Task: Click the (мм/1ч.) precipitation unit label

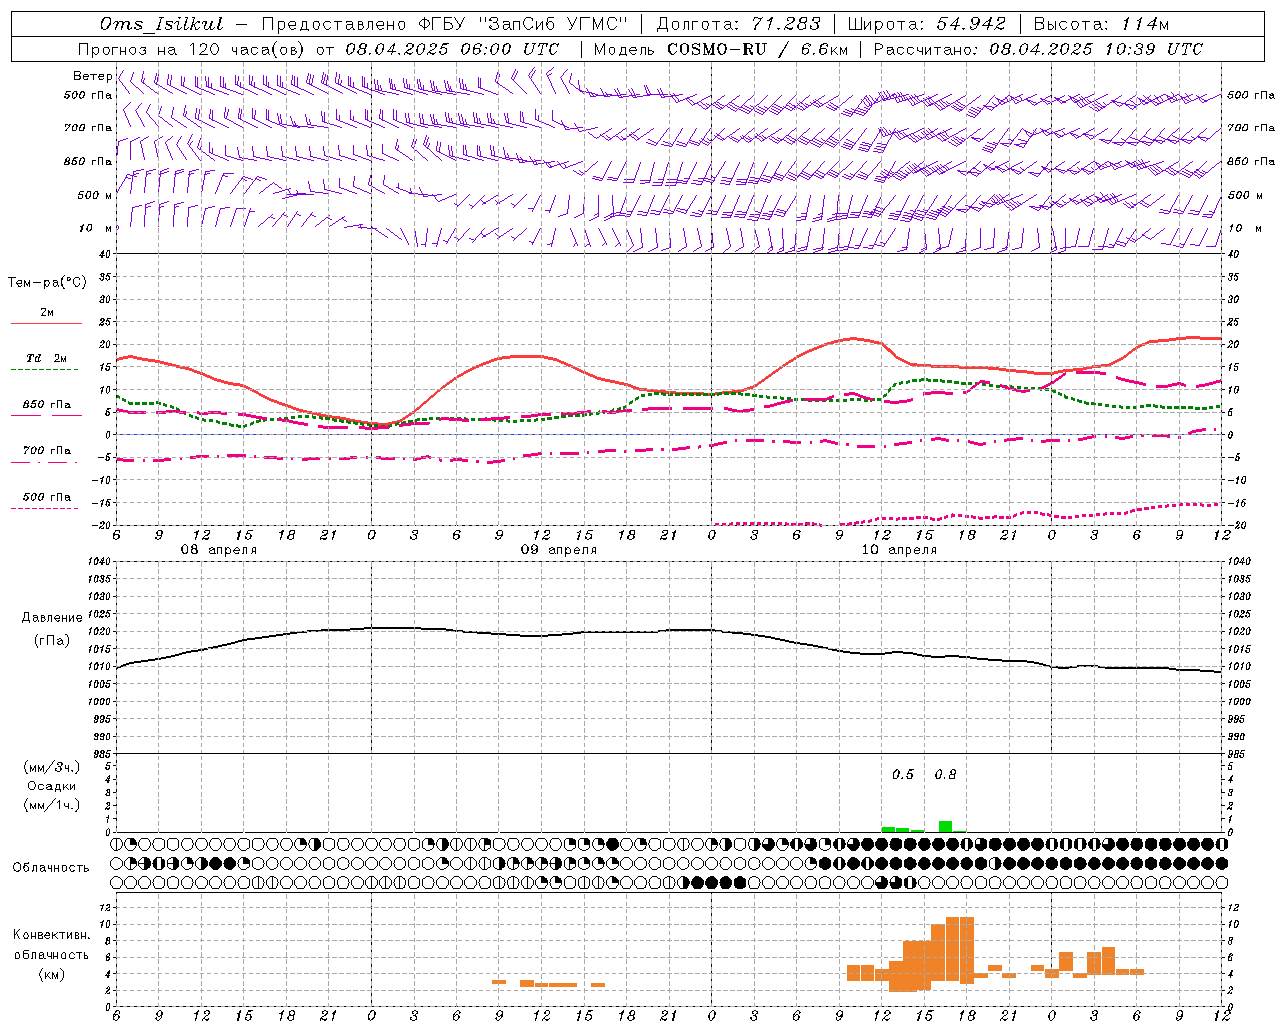Action: [52, 805]
